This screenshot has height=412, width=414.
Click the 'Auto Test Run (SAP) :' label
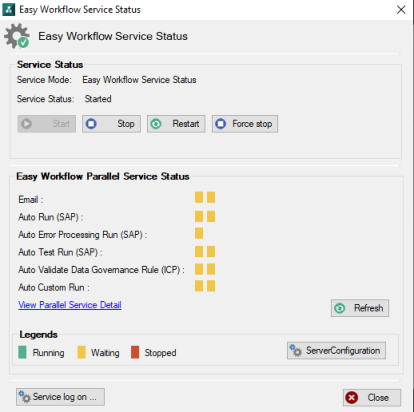(x=60, y=252)
